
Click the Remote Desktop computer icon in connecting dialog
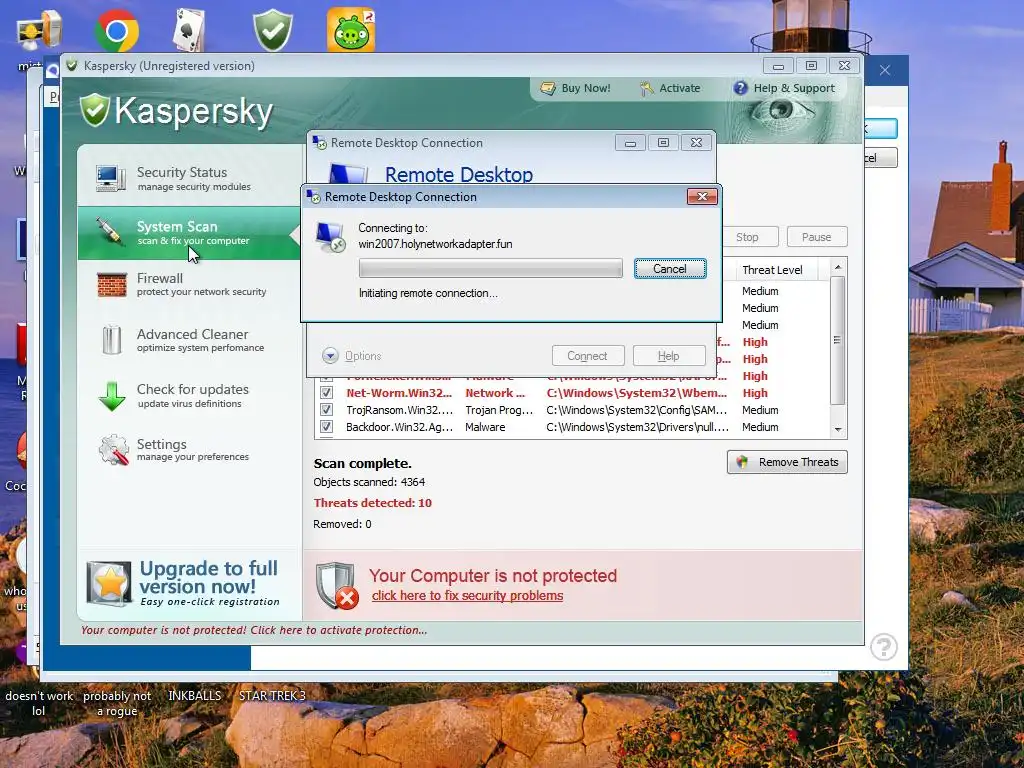330,237
